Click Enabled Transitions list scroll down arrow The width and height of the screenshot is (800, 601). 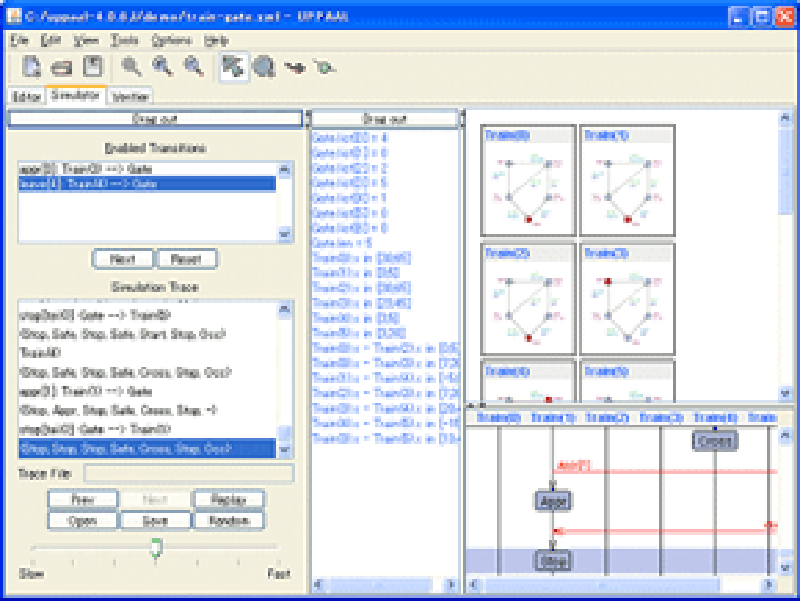[x=285, y=235]
